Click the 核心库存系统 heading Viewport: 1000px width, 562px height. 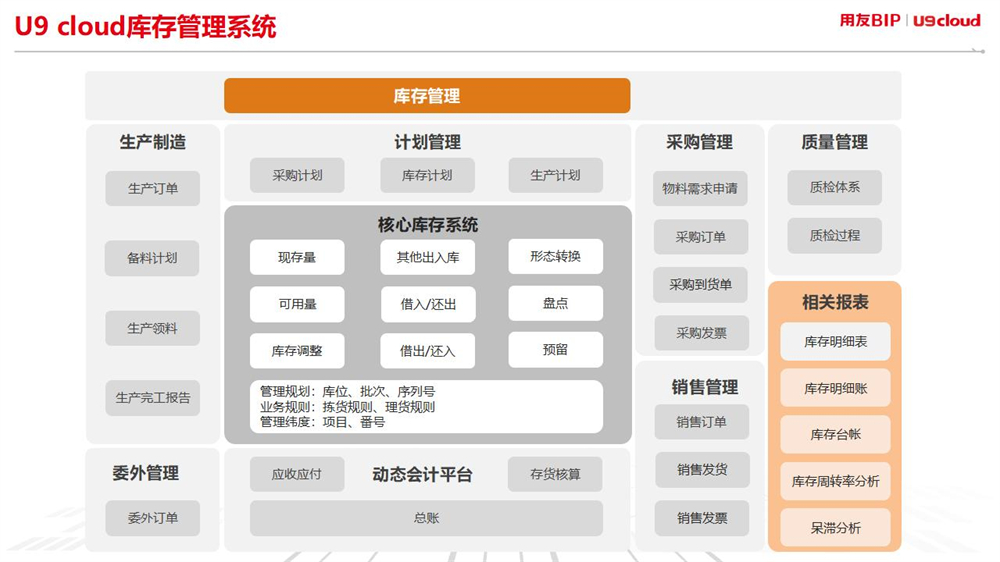point(427,225)
